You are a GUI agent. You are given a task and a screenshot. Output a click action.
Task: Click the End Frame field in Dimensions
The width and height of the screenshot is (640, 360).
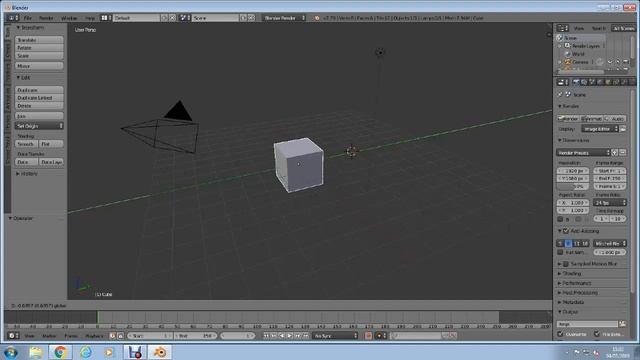click(610, 179)
